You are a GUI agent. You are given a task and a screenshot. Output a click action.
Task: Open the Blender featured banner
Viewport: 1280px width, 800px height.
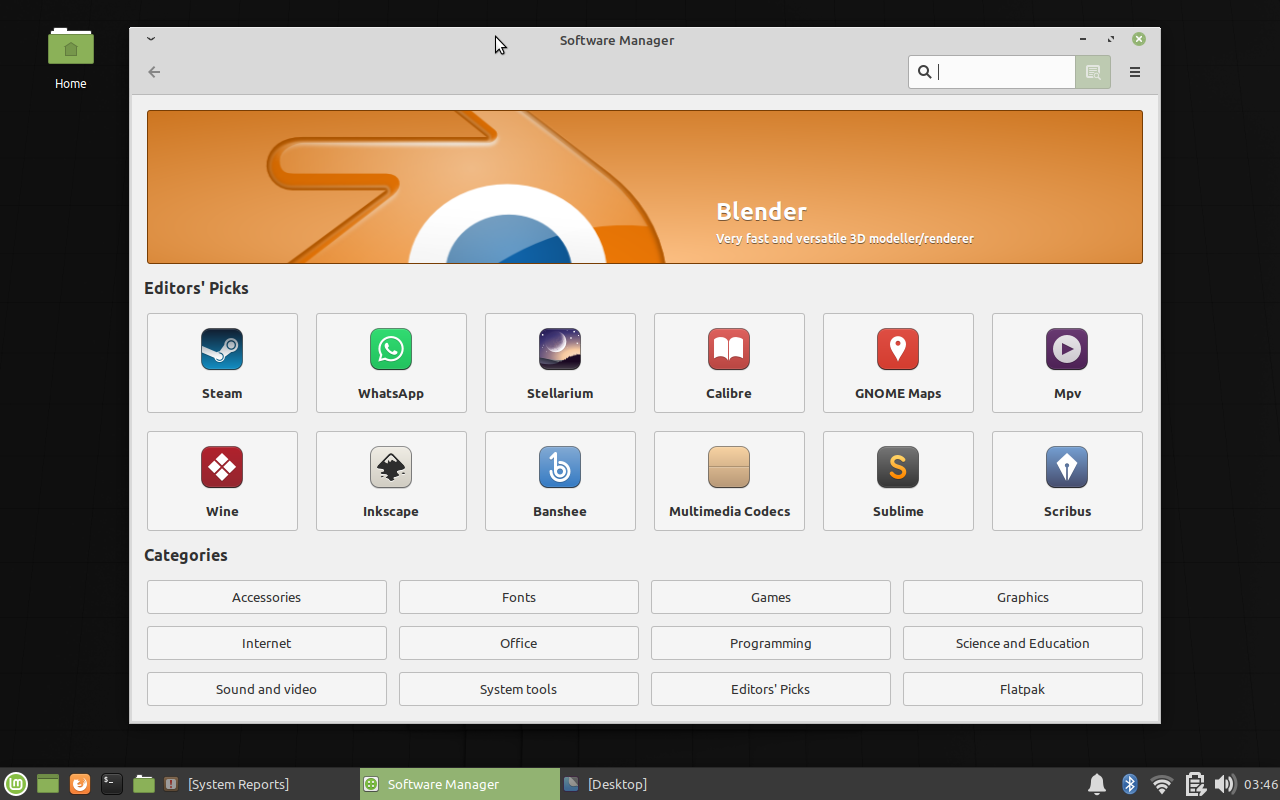tap(644, 186)
